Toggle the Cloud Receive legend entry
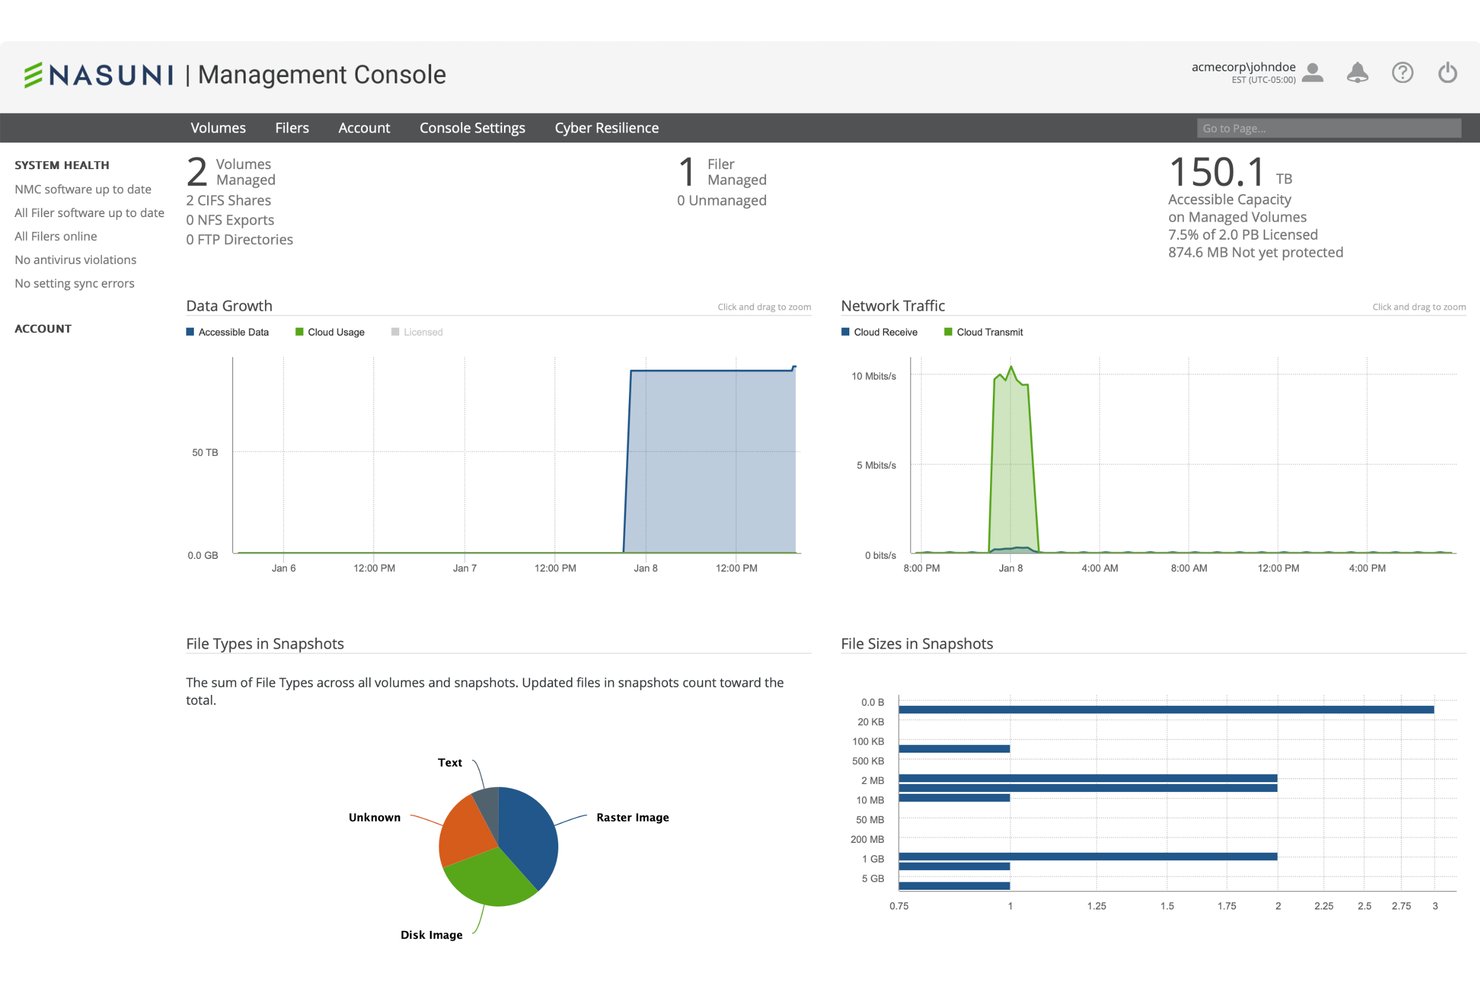 880,332
